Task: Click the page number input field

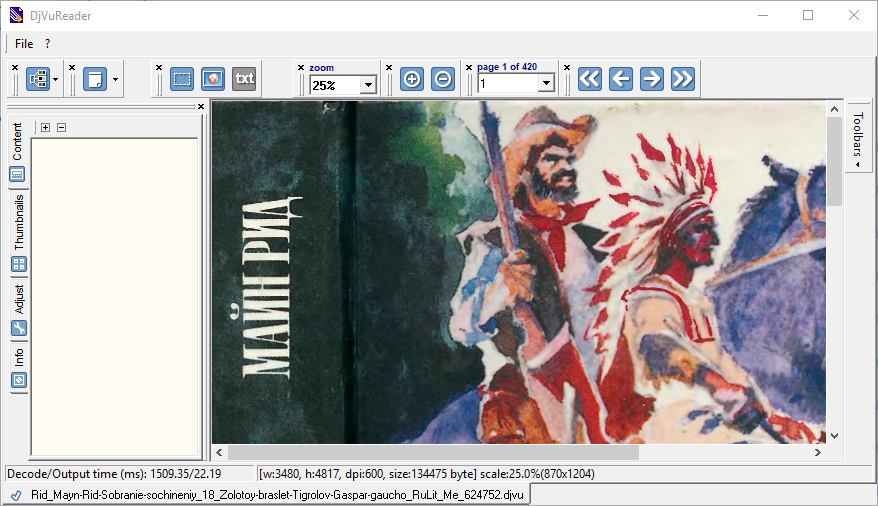Action: (x=508, y=84)
